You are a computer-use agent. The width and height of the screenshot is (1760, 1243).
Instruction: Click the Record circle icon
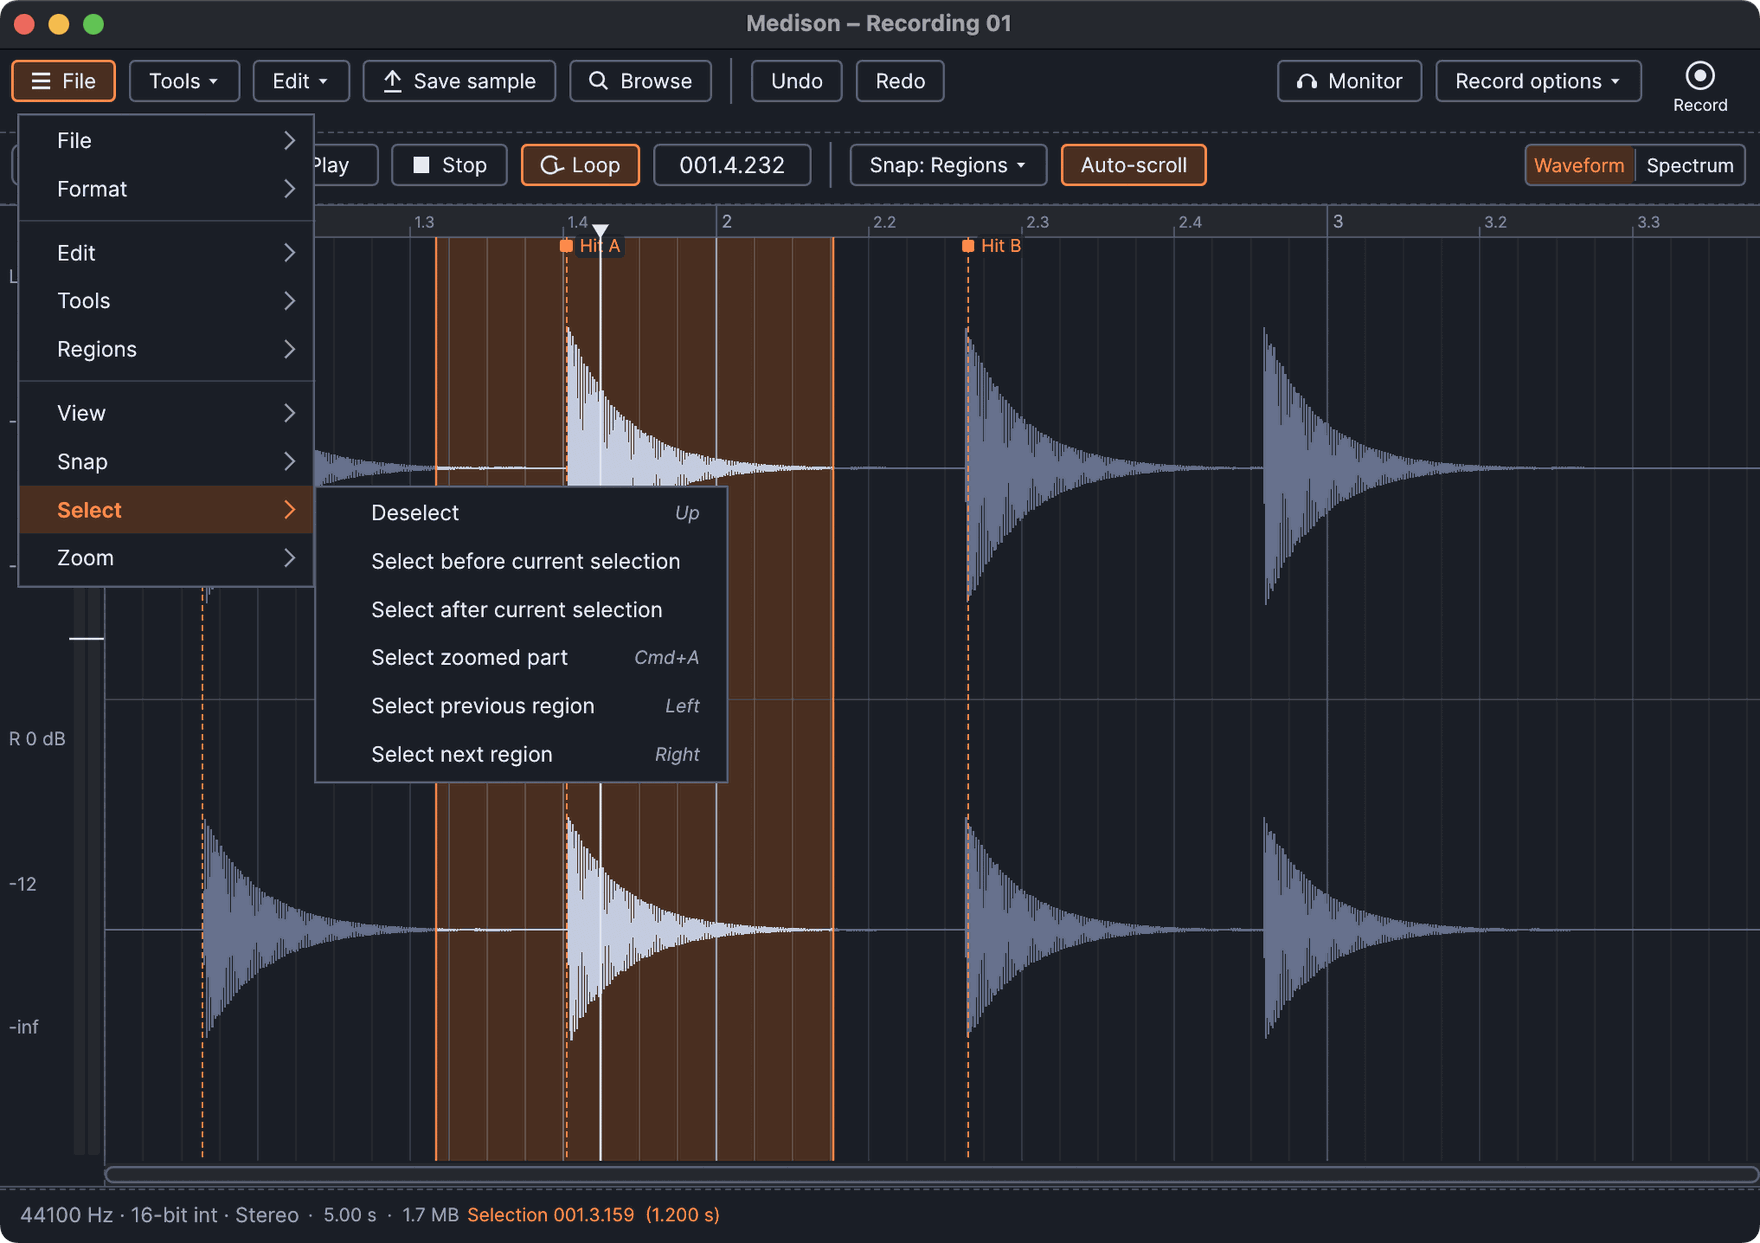click(1699, 76)
